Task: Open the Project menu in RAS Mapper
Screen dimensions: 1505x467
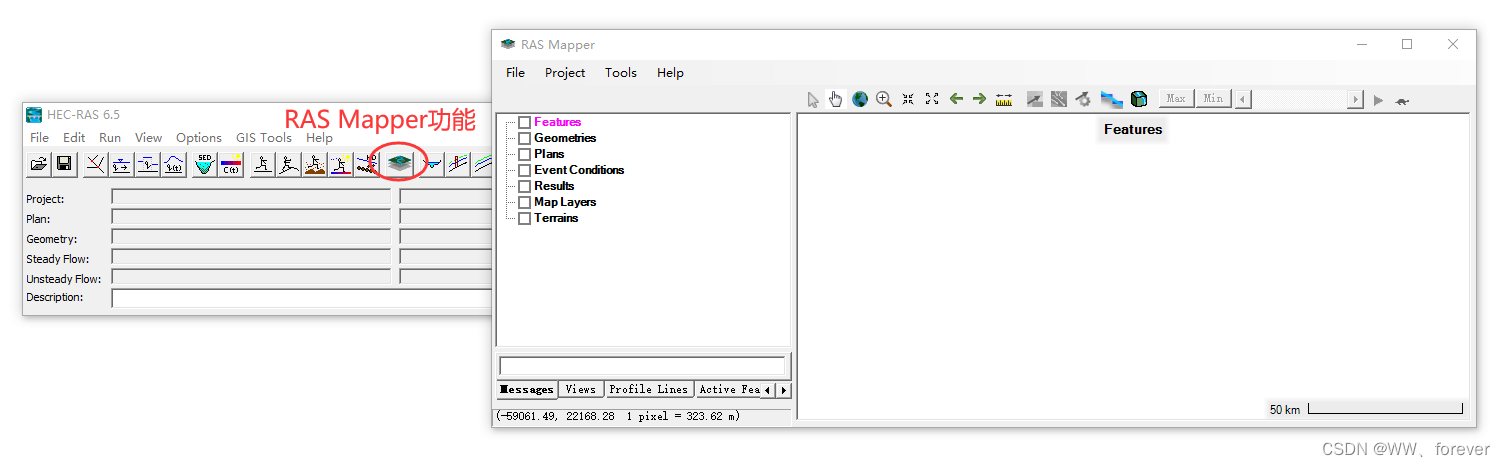Action: pyautogui.click(x=565, y=72)
